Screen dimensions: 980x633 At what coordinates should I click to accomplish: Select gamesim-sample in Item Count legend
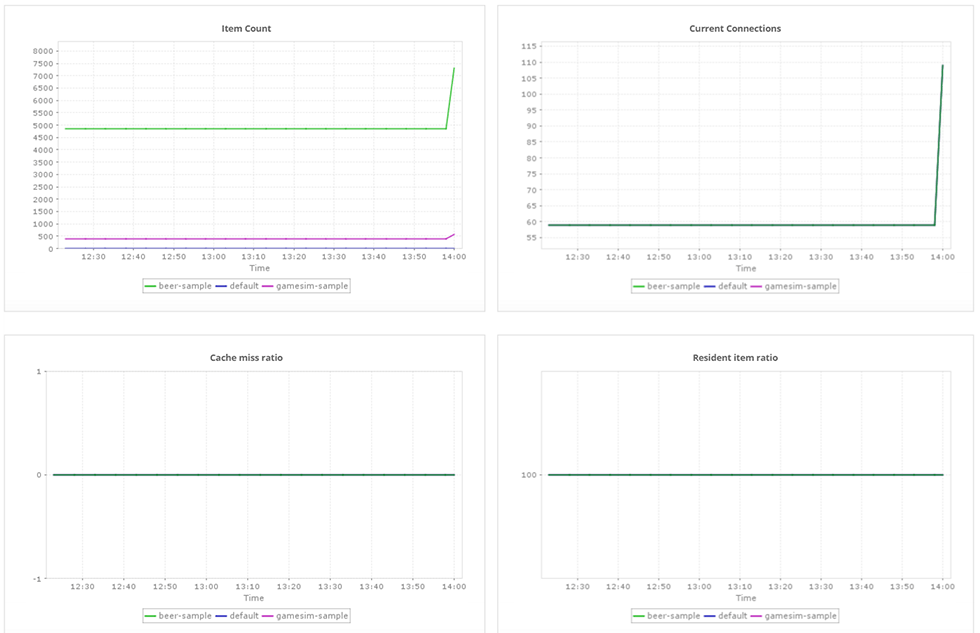[305, 286]
